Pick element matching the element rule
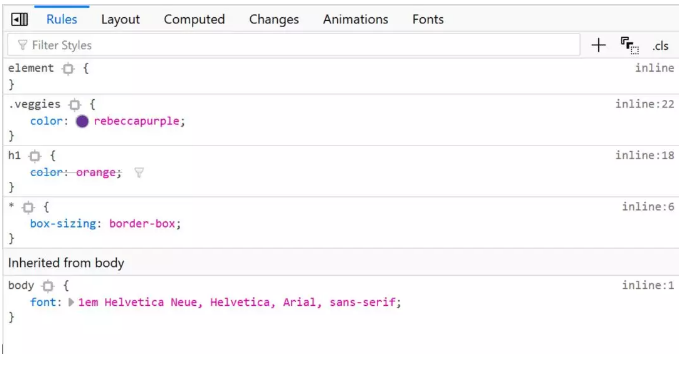This screenshot has width=690, height=376. coord(68,69)
